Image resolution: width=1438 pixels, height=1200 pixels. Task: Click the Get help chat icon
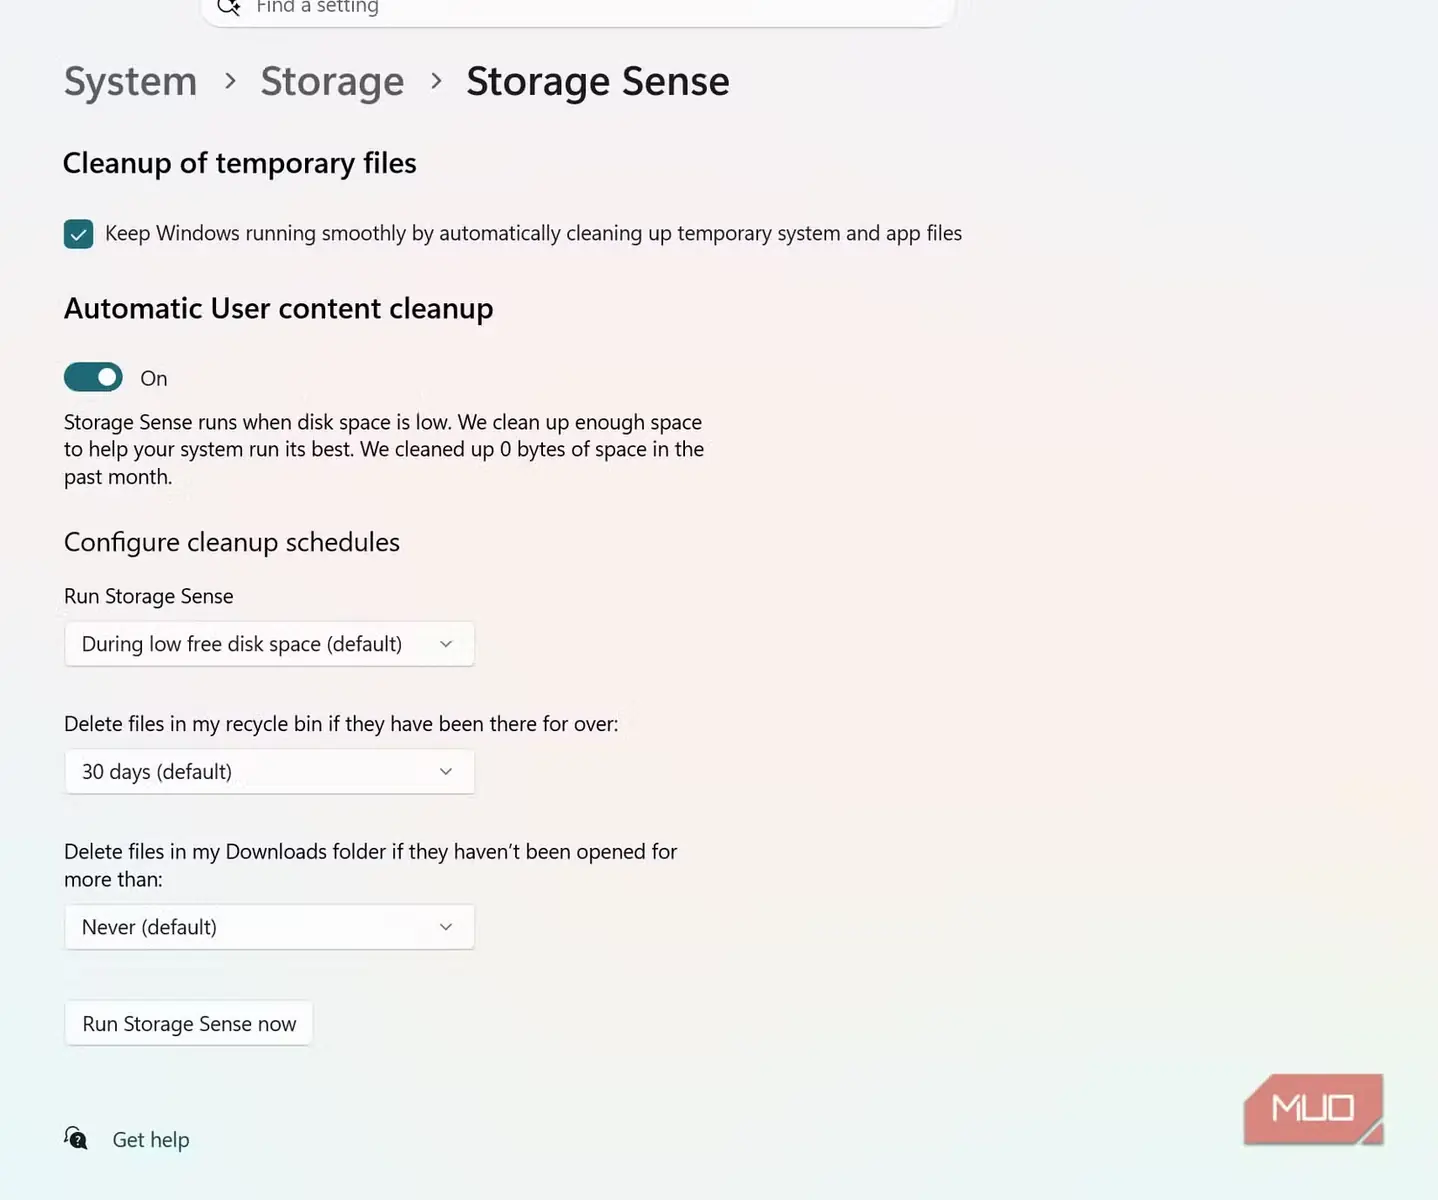point(76,1138)
